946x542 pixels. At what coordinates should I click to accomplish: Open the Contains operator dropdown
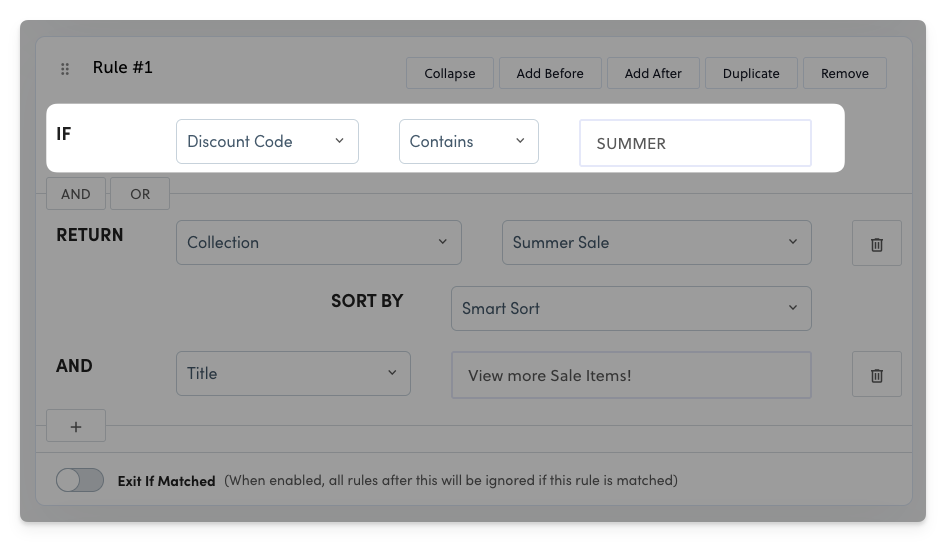coord(469,141)
